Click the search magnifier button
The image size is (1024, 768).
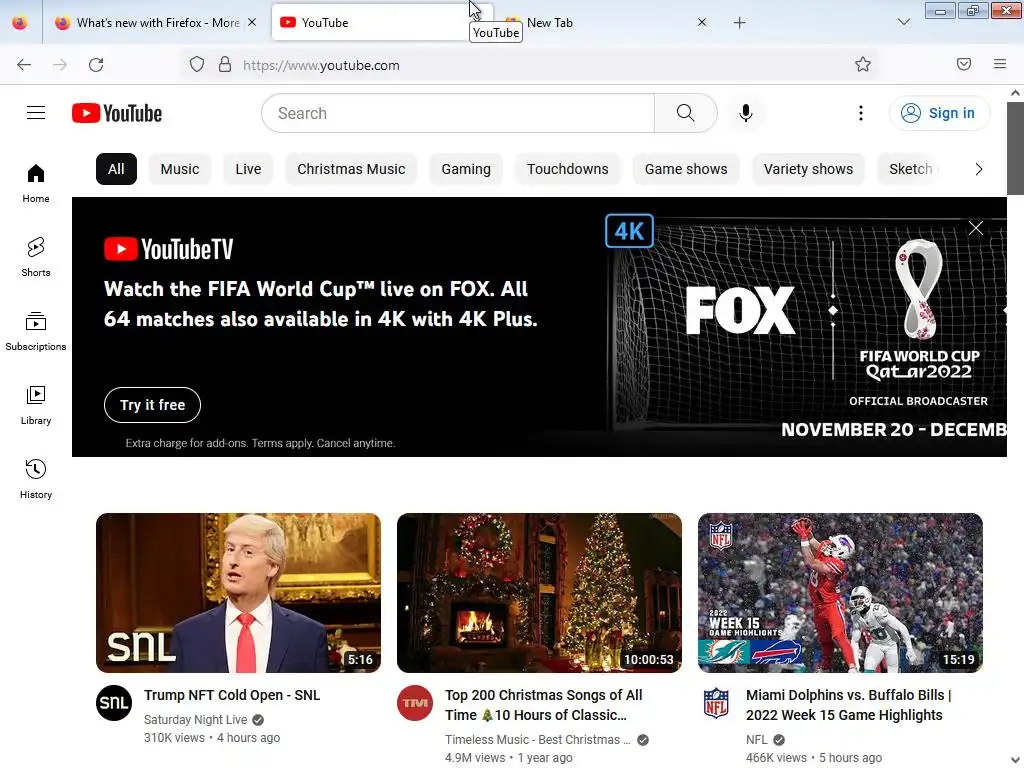pyautogui.click(x=686, y=113)
